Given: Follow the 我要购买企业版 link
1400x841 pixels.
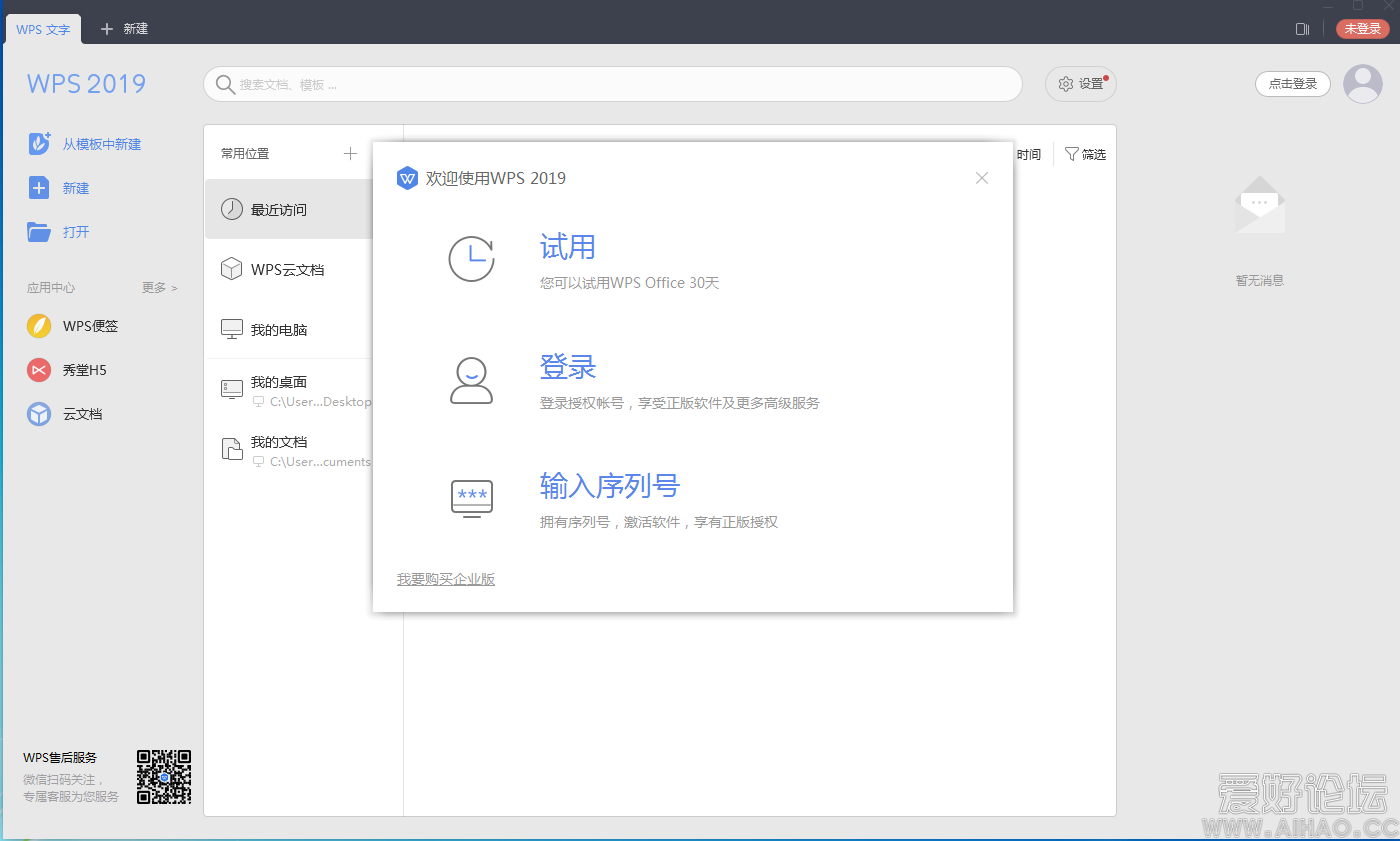Looking at the screenshot, I should [446, 579].
